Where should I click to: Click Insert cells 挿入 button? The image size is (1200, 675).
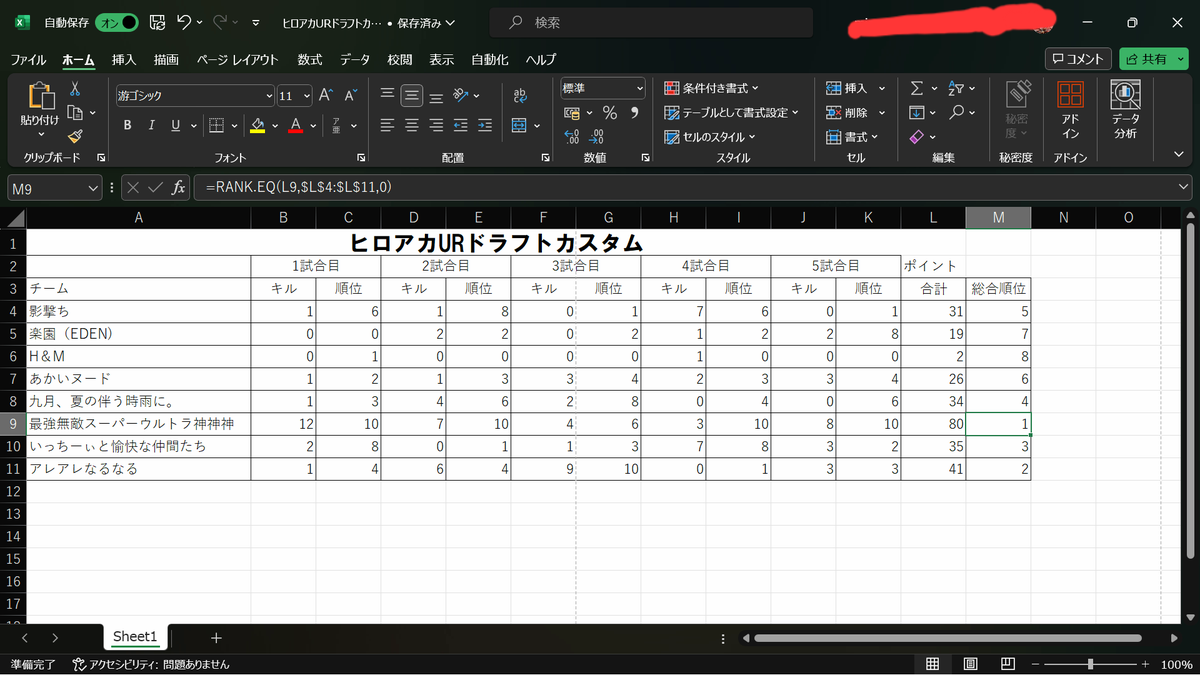[x=848, y=88]
